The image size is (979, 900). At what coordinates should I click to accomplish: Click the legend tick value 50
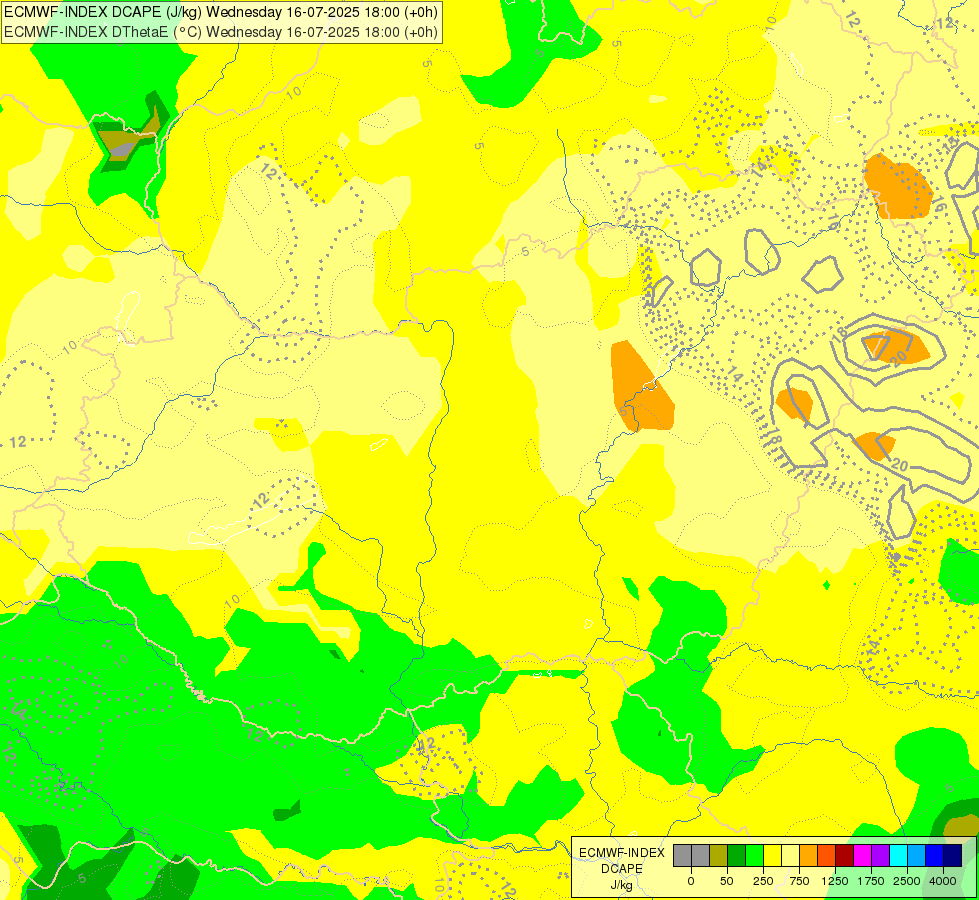point(727,881)
